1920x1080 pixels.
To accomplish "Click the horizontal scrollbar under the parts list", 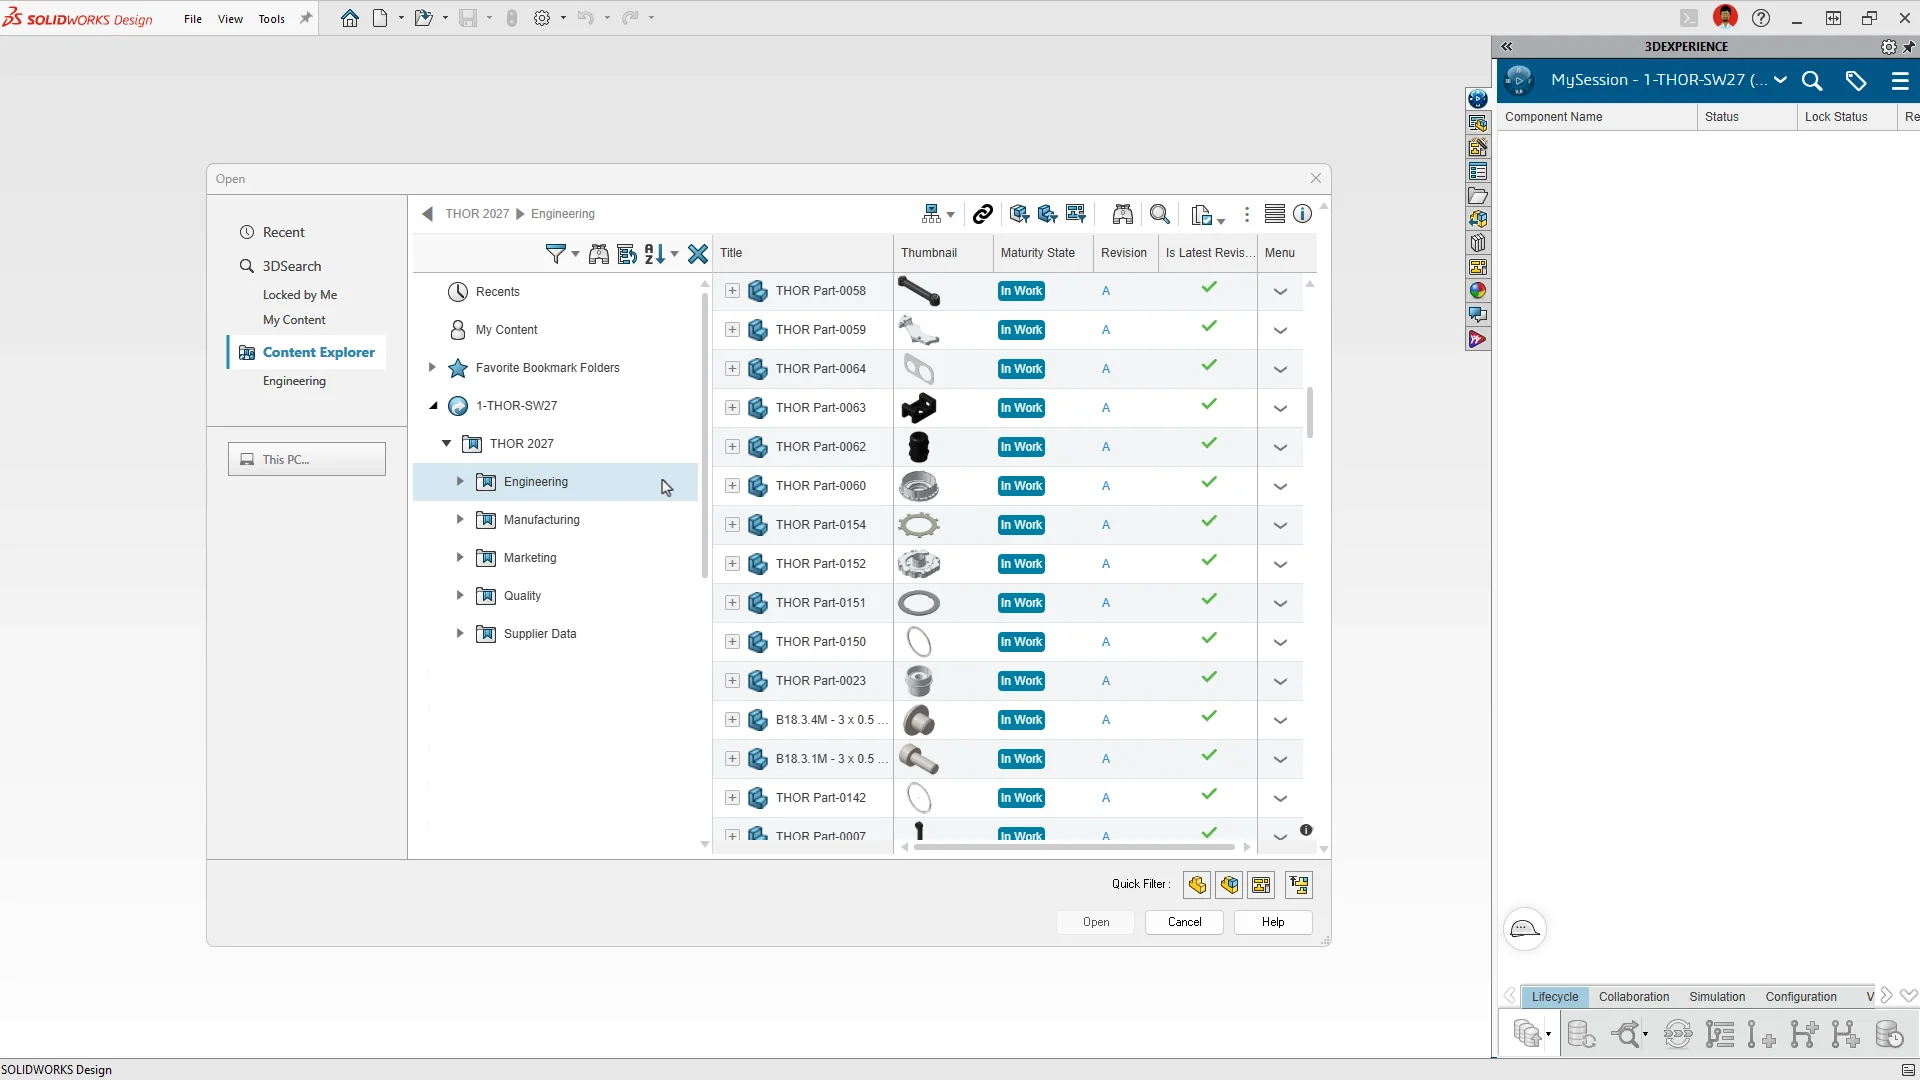I will coord(1074,847).
